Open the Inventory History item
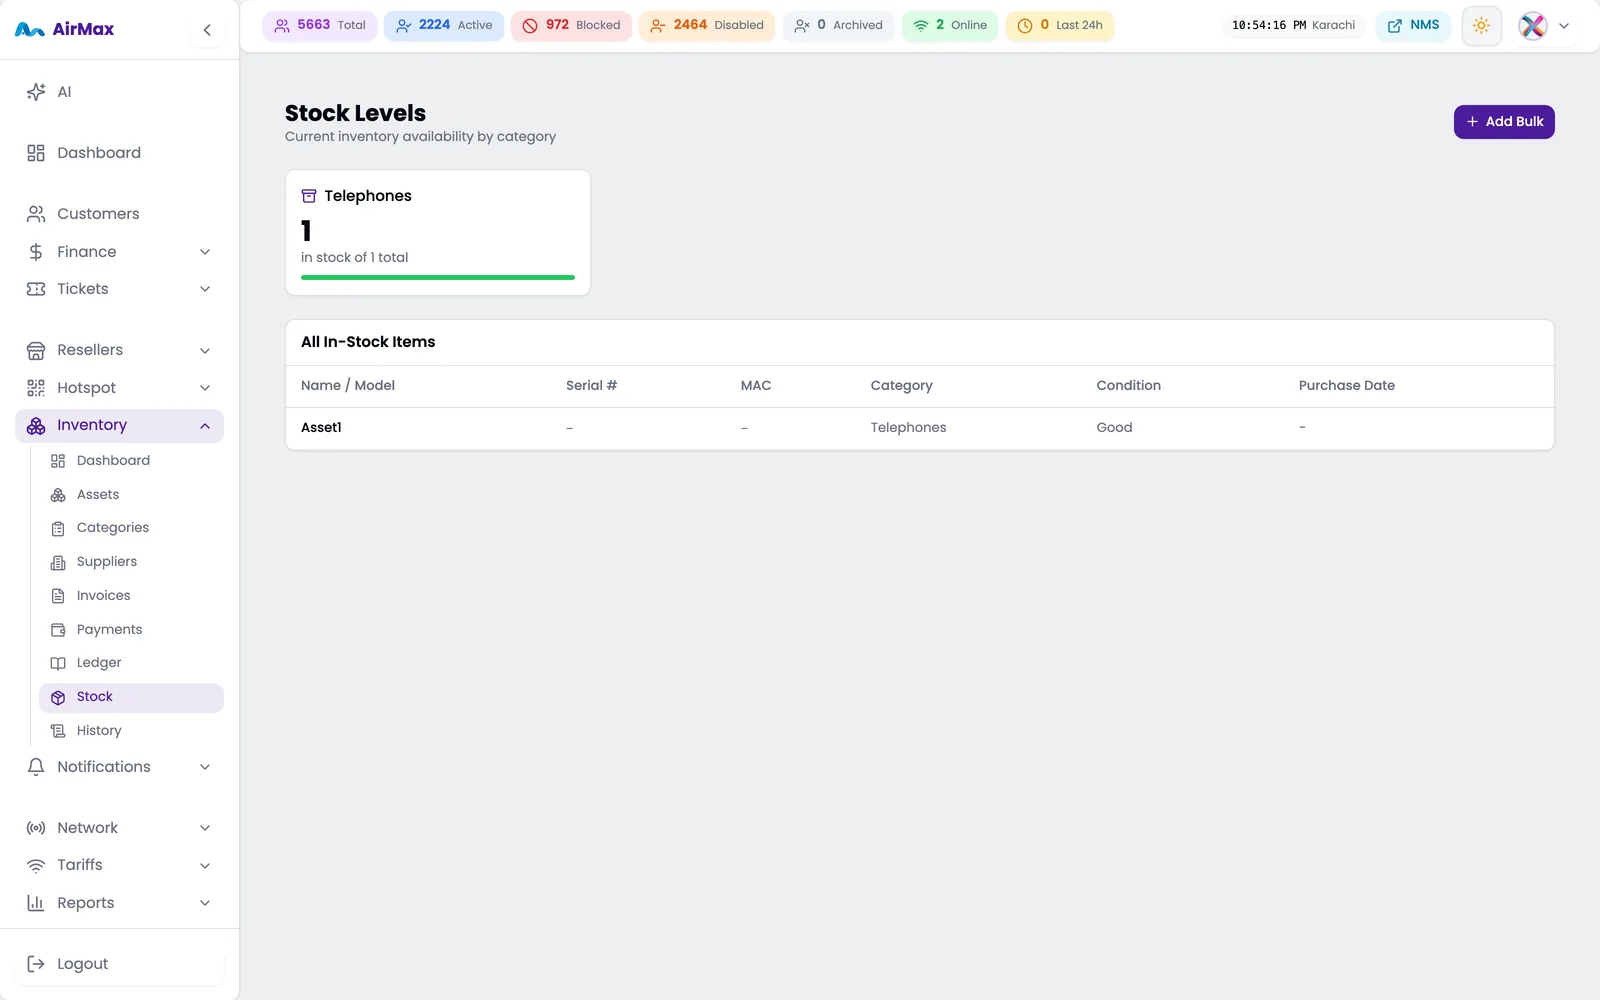This screenshot has width=1600, height=1000. tap(131, 731)
